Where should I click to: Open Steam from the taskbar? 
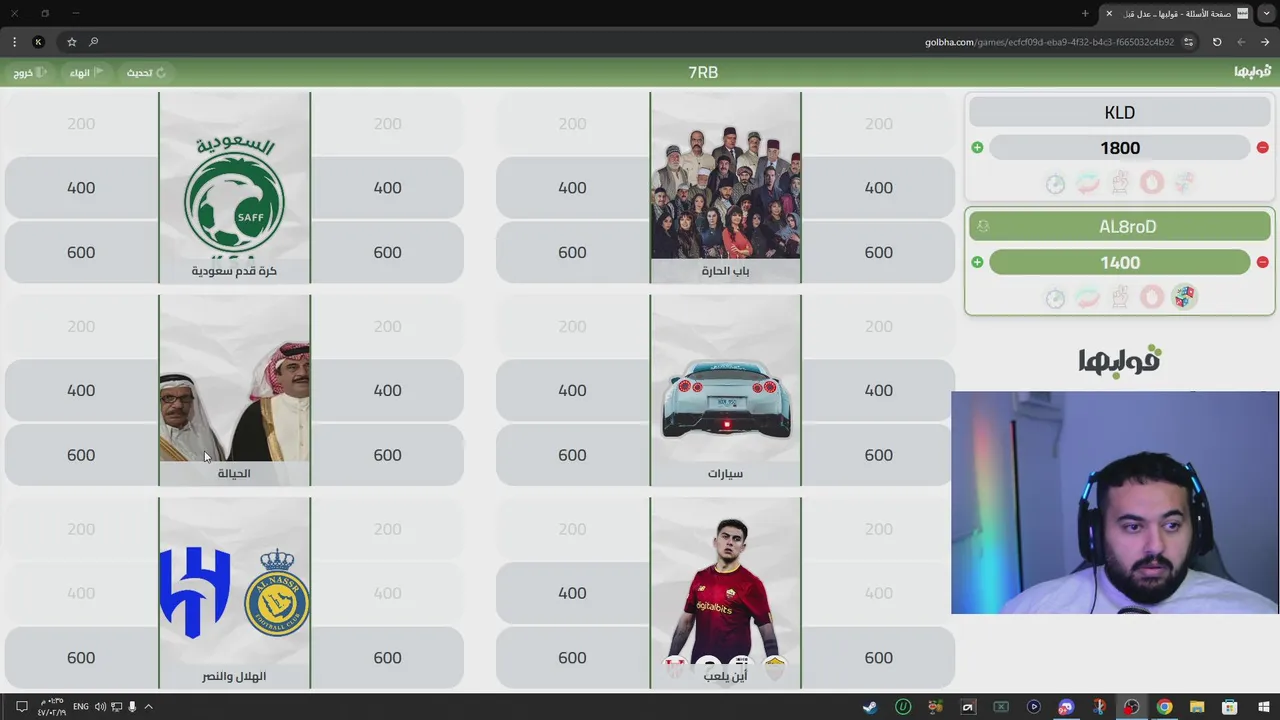[870, 707]
